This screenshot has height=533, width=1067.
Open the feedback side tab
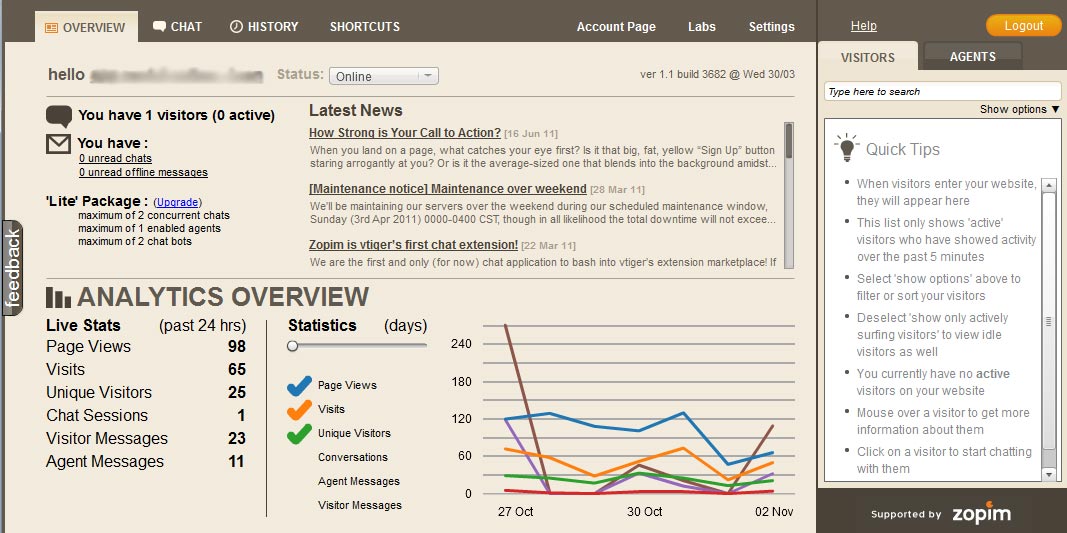[12, 268]
